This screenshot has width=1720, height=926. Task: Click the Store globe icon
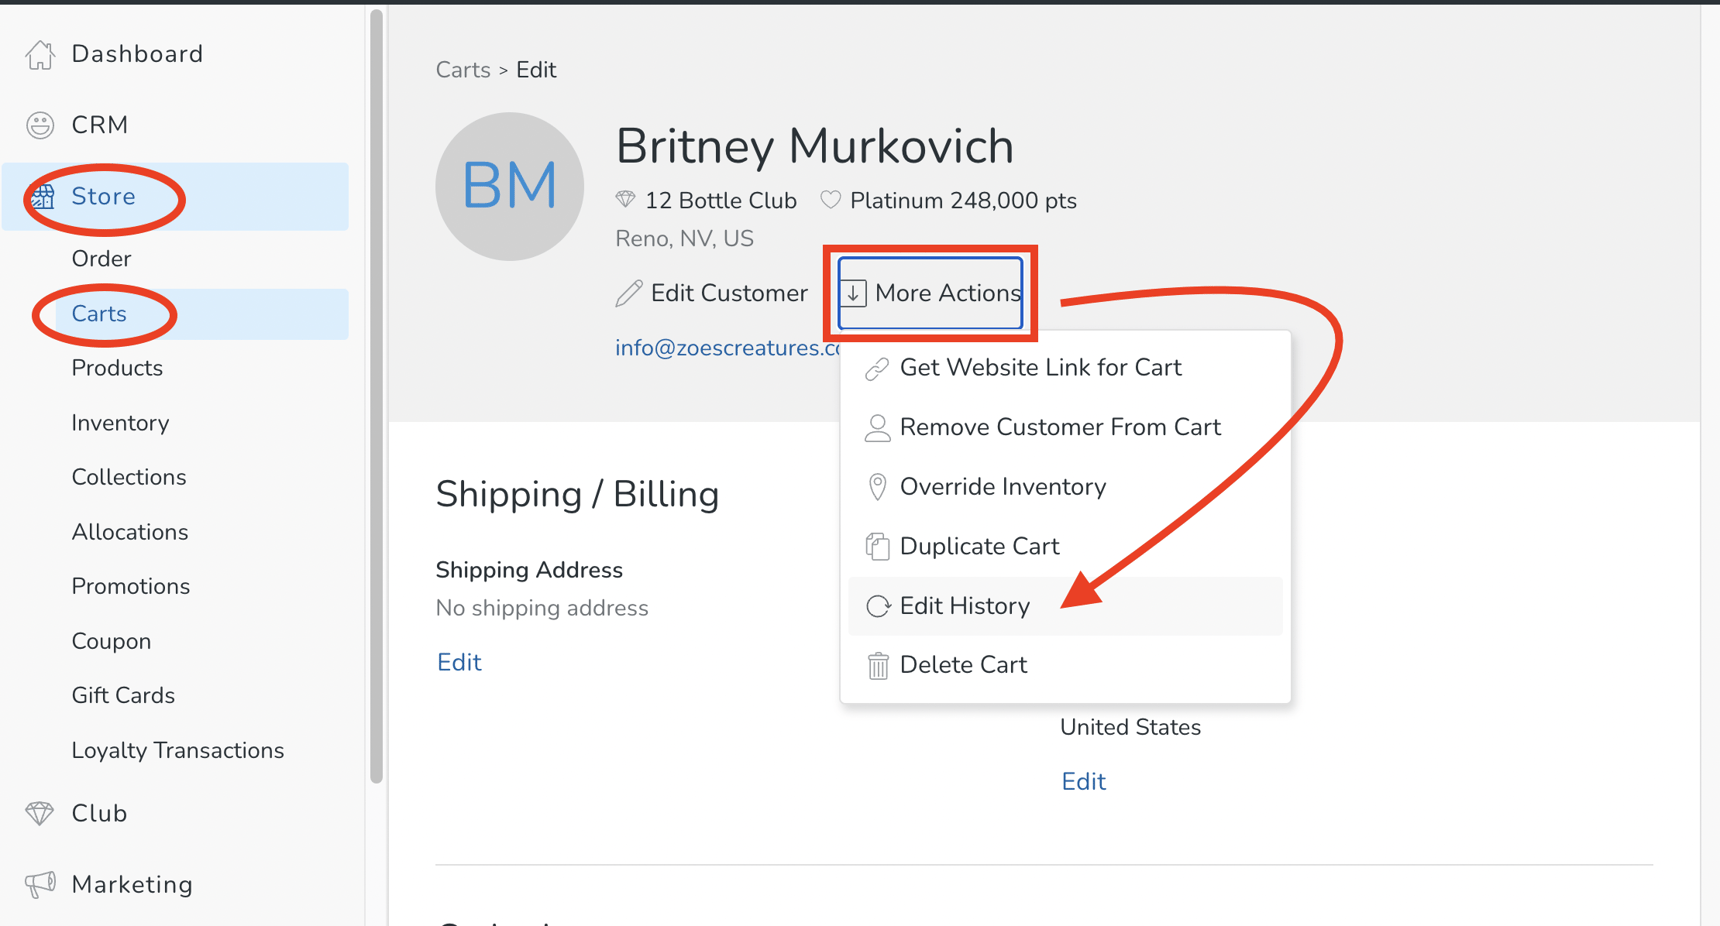(40, 196)
